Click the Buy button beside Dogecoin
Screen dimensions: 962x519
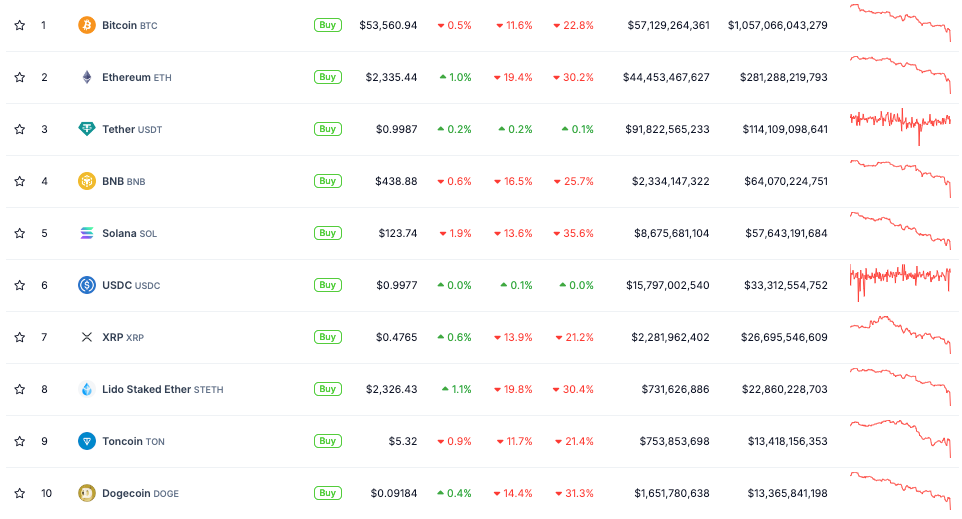[x=327, y=493]
